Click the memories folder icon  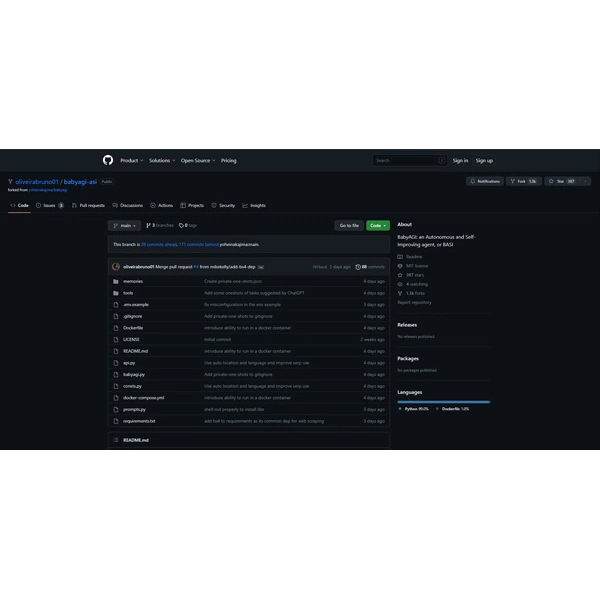click(x=116, y=281)
